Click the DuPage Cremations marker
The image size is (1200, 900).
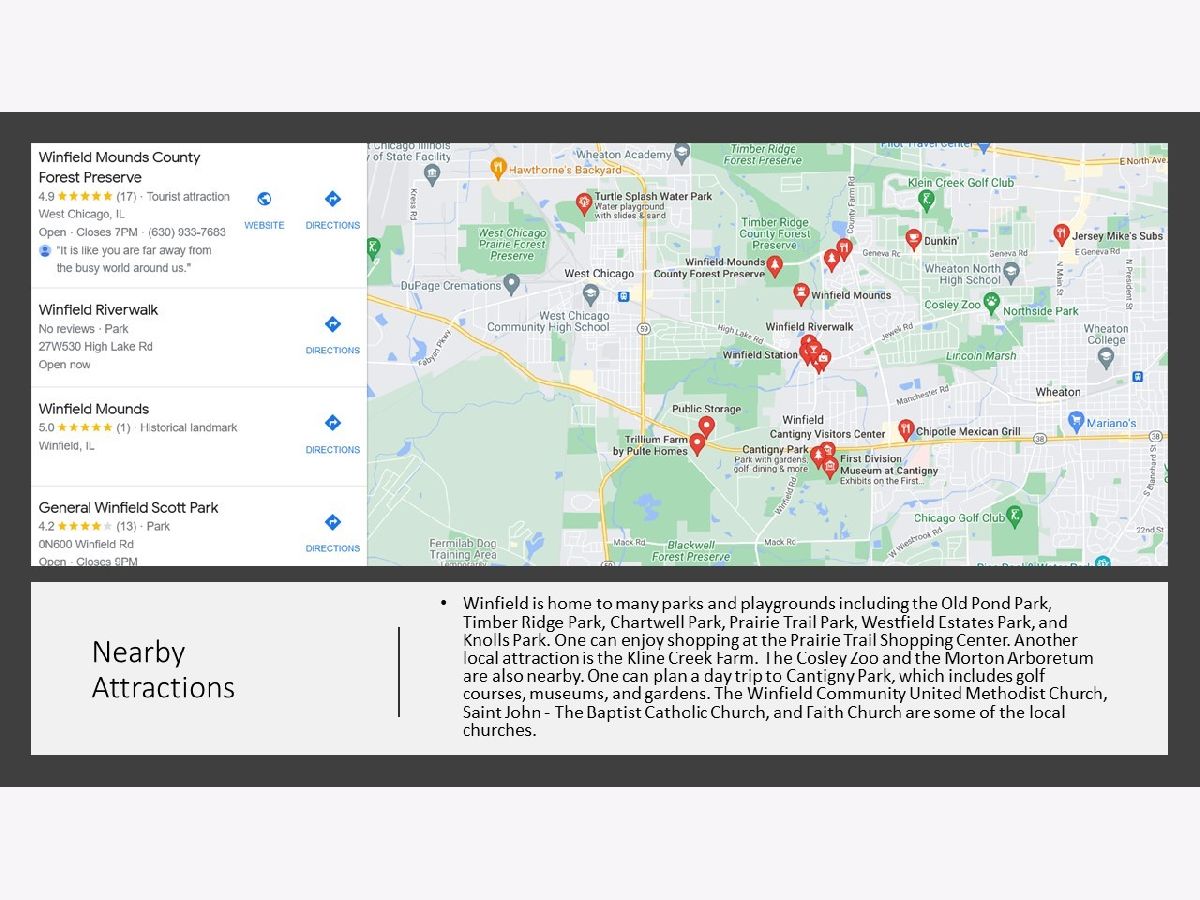(x=512, y=285)
